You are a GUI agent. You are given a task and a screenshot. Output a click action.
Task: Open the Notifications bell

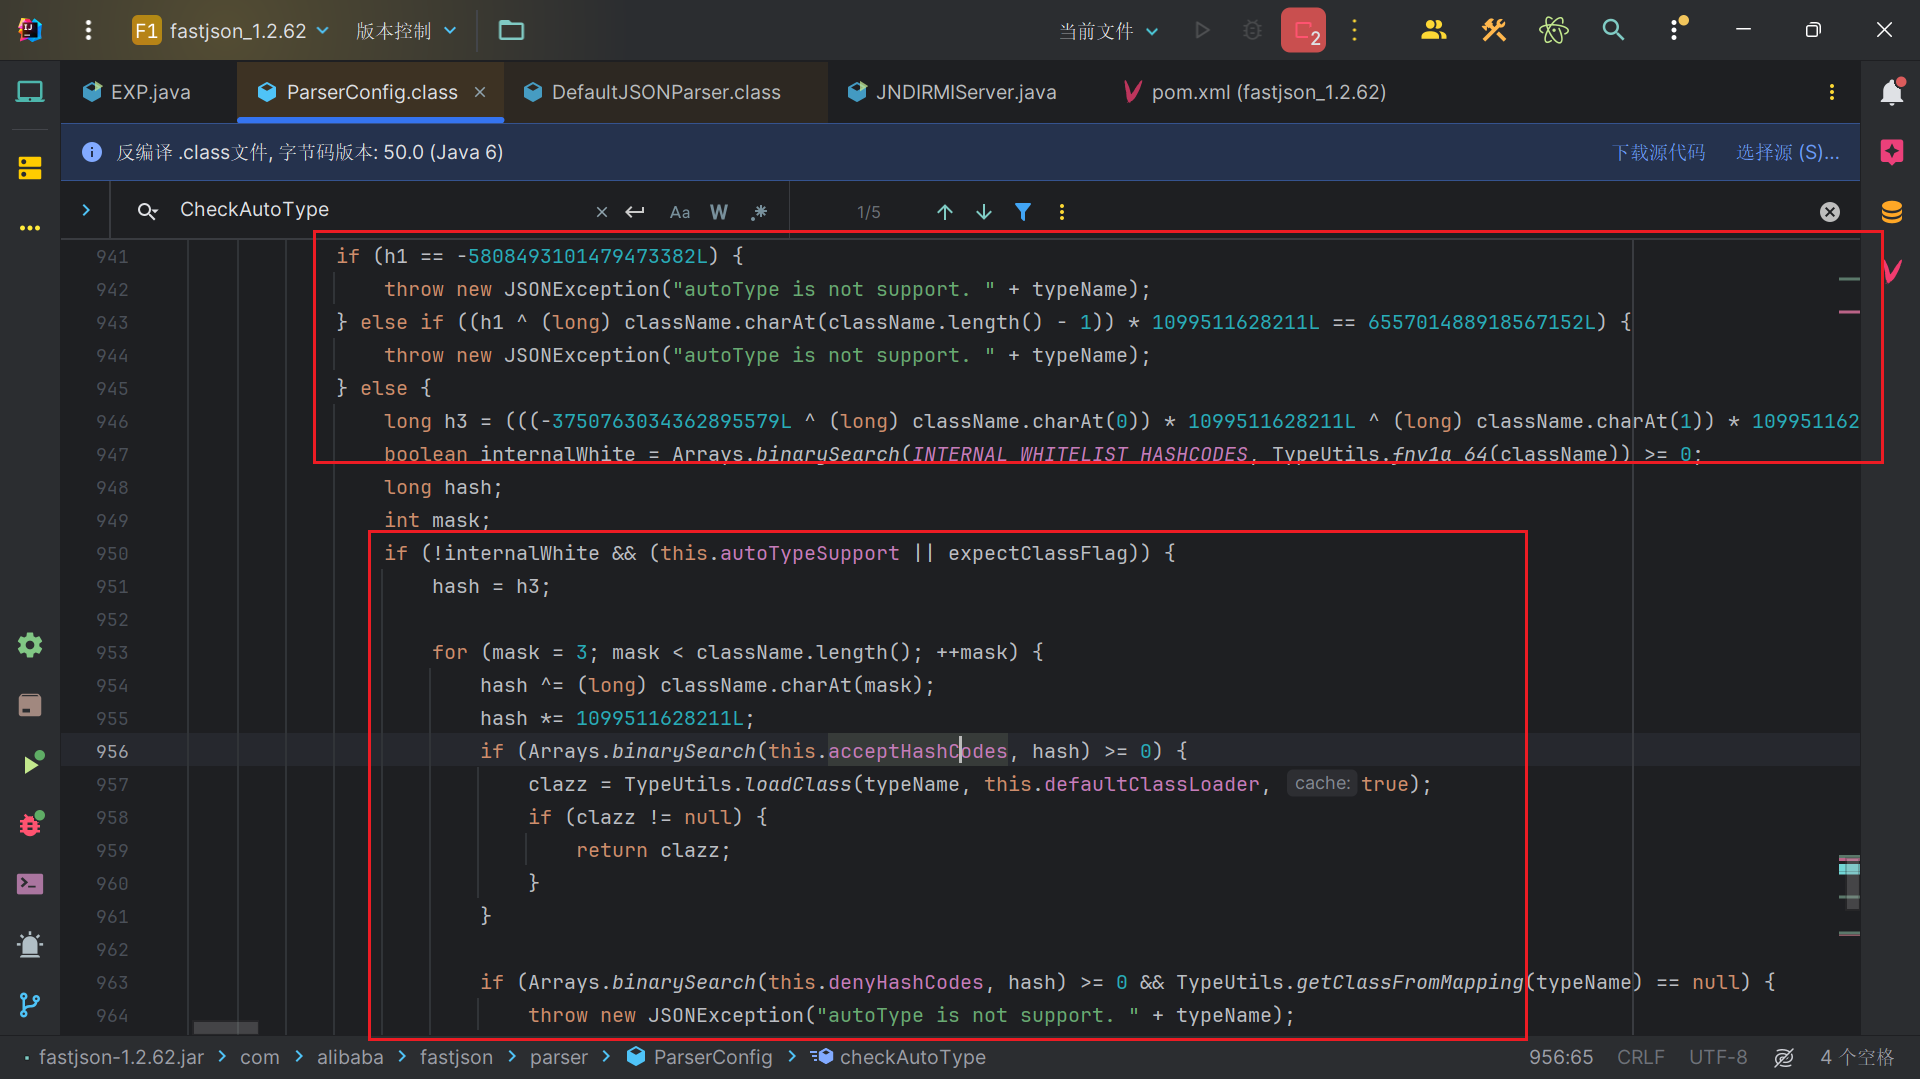click(1892, 92)
